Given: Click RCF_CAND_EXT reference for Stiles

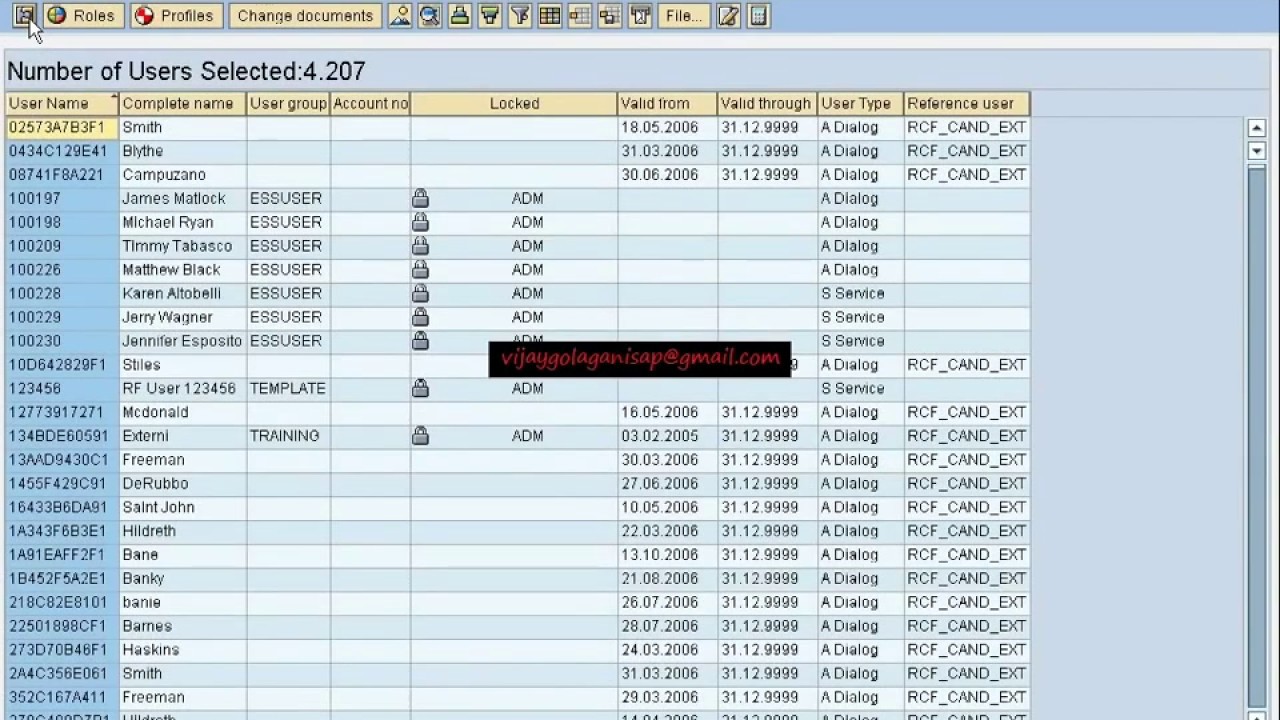Looking at the screenshot, I should pyautogui.click(x=966, y=365).
